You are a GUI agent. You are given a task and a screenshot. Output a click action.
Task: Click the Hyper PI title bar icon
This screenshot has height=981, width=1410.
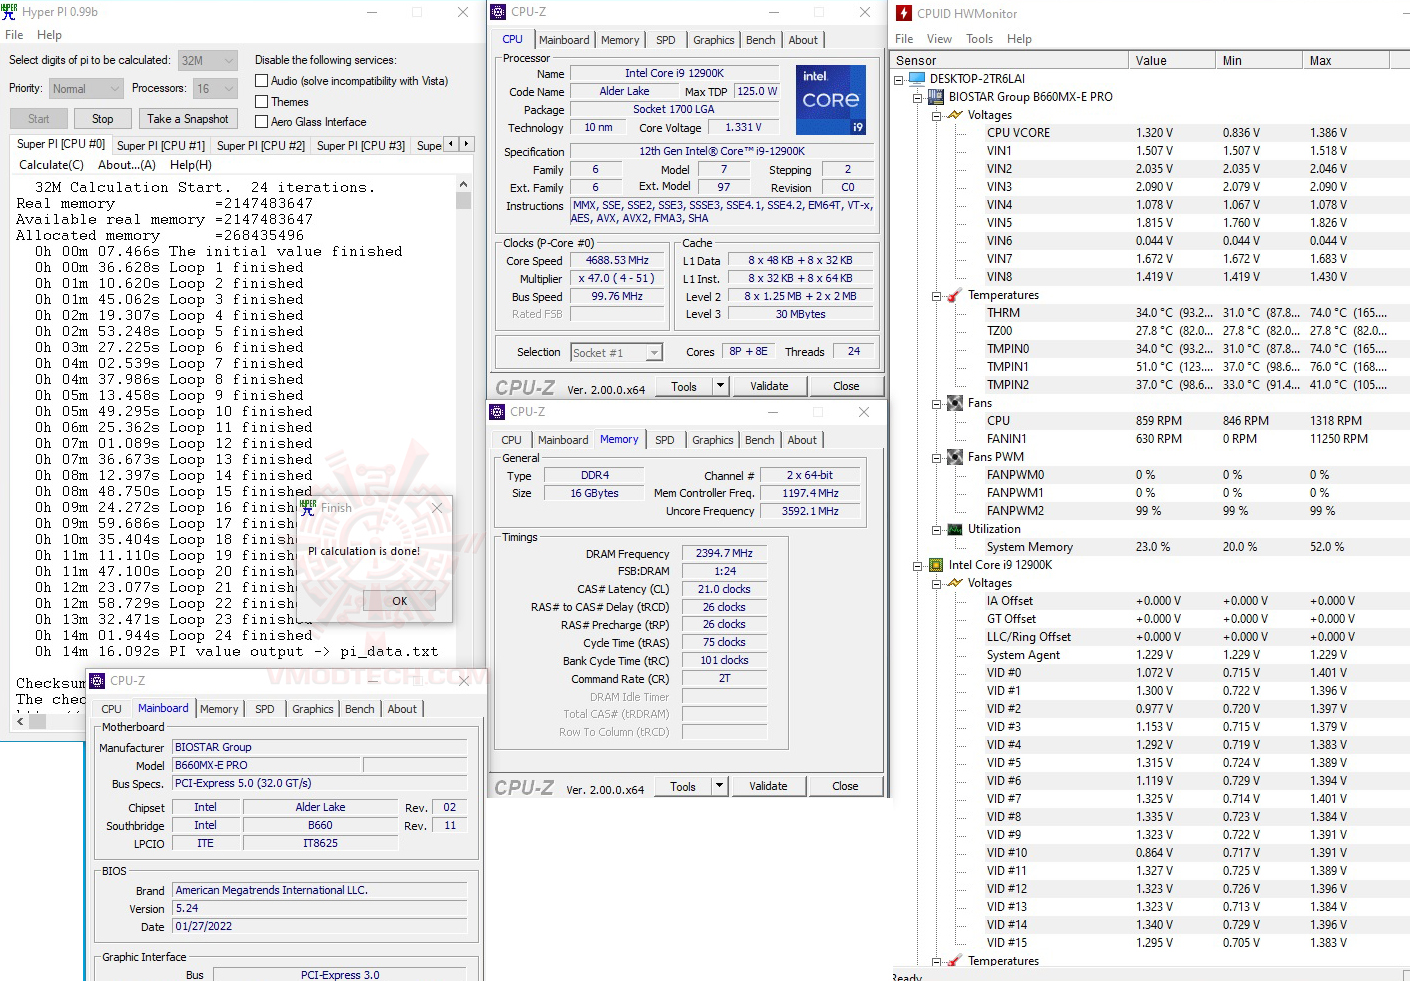(10, 12)
